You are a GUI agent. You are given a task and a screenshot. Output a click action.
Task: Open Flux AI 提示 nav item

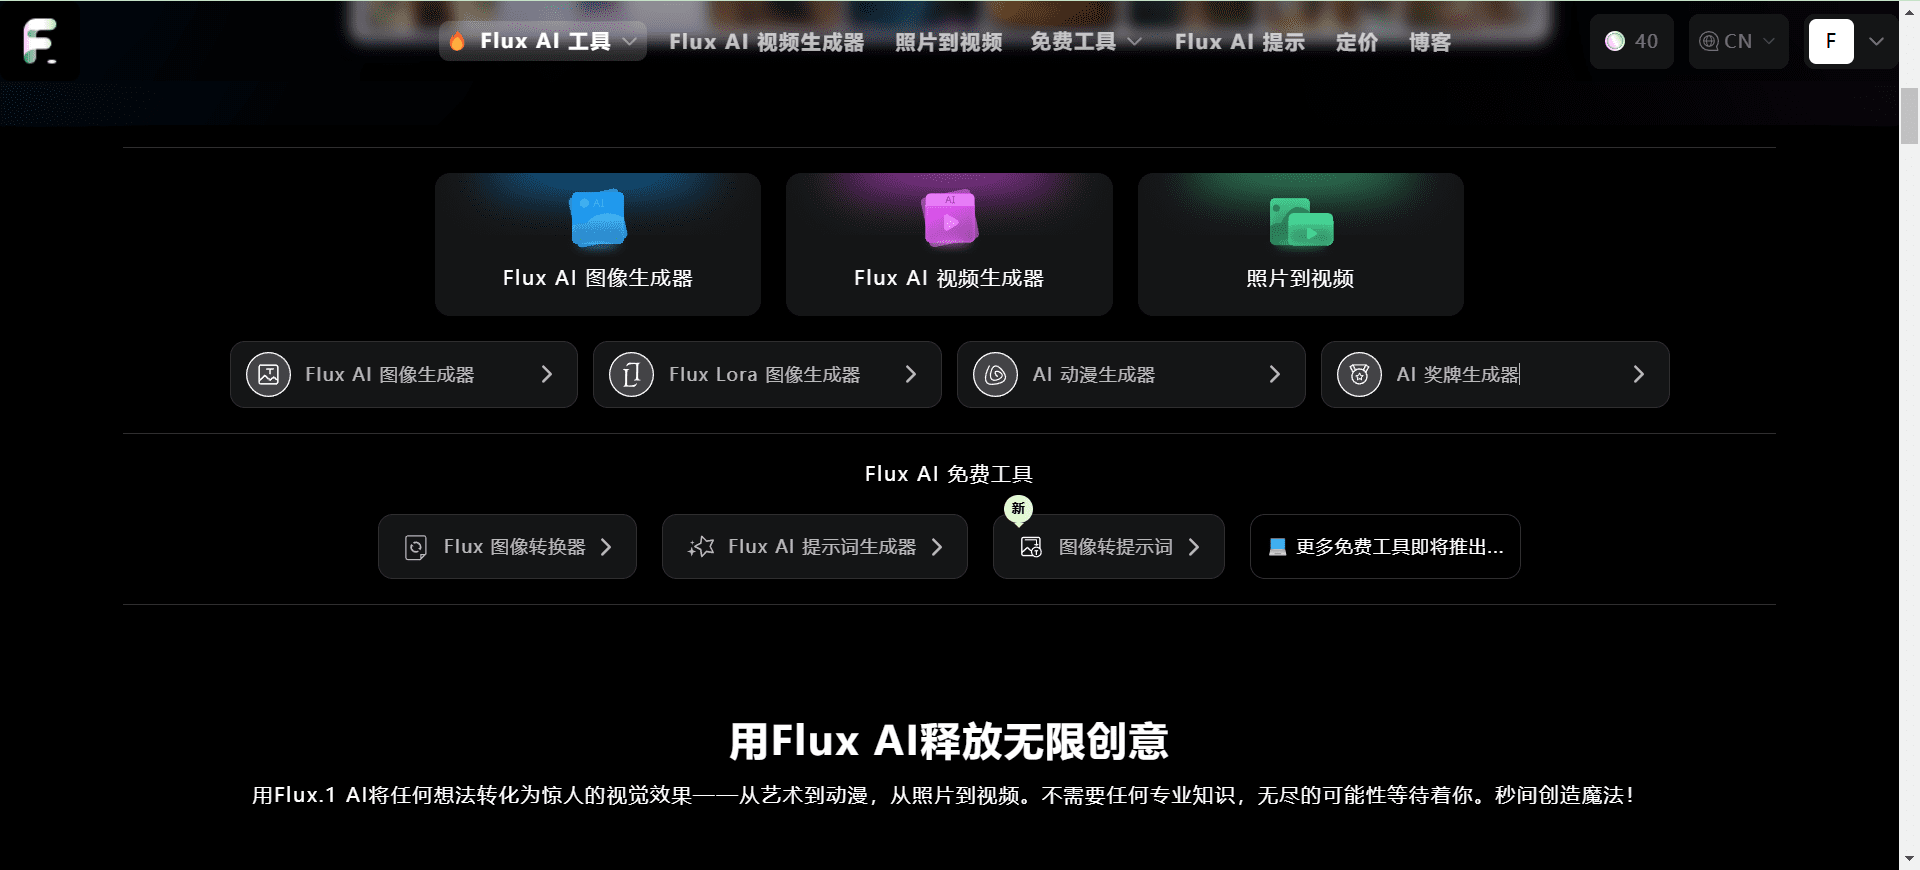tap(1240, 42)
